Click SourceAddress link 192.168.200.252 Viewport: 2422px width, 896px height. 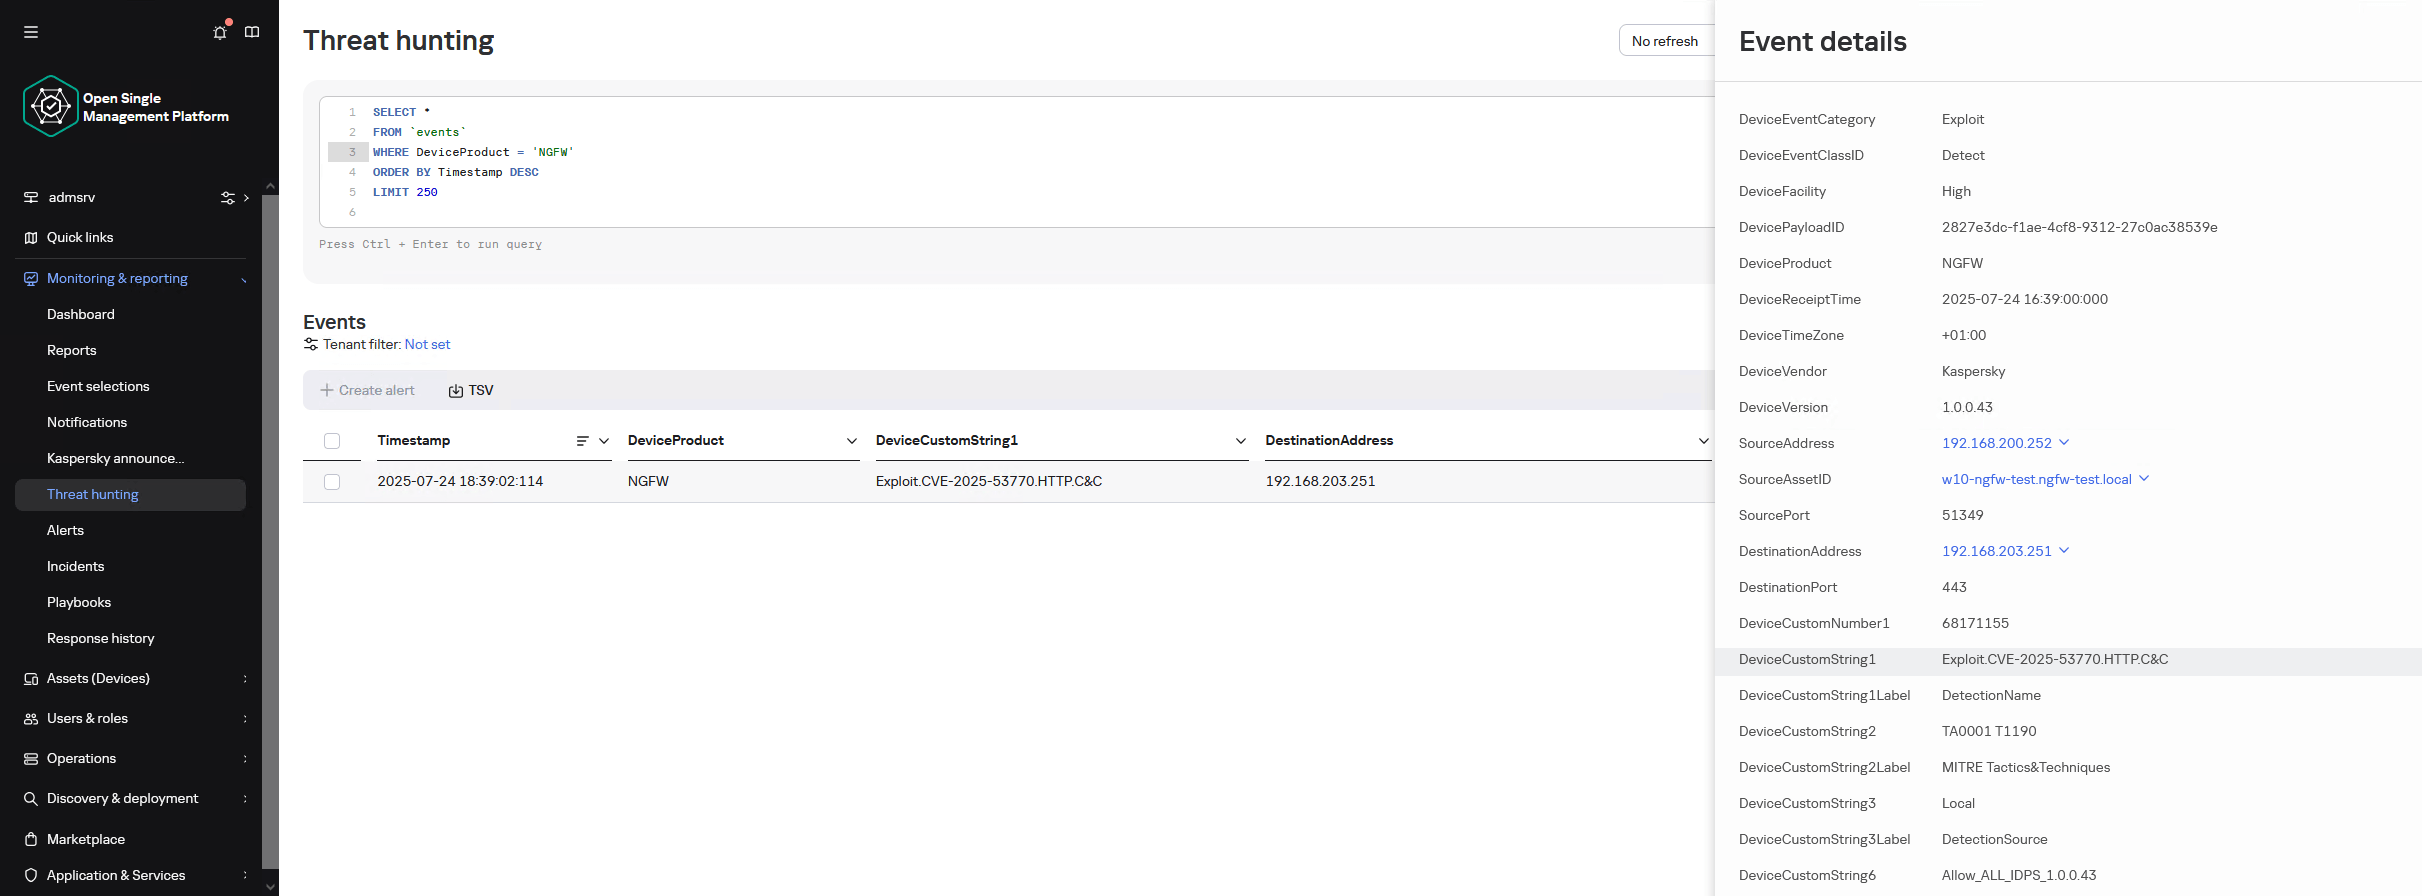click(1997, 443)
